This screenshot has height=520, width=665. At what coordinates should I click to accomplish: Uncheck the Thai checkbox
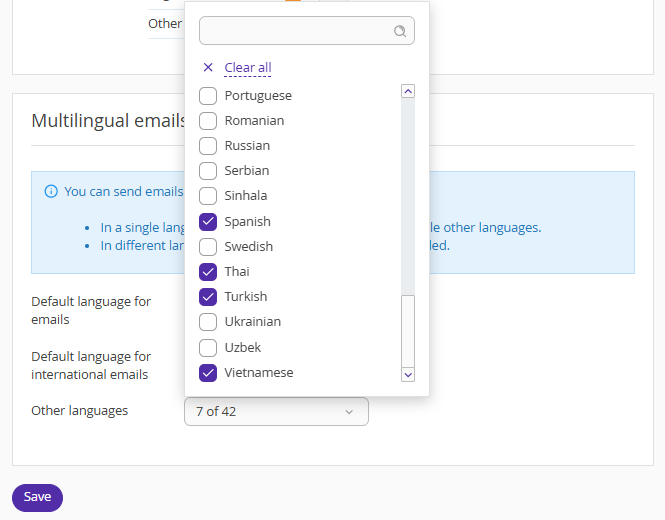[x=208, y=272]
